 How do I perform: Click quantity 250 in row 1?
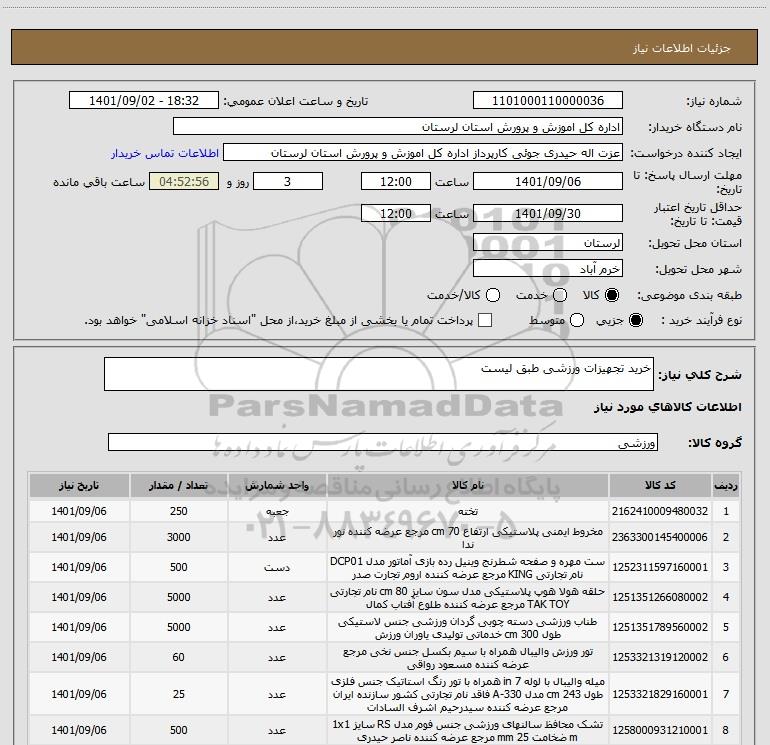coord(179,511)
